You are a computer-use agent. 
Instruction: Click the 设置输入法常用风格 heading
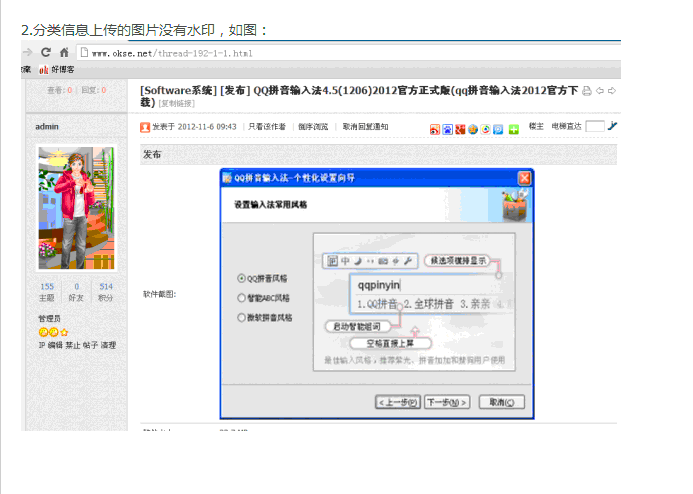(x=270, y=205)
